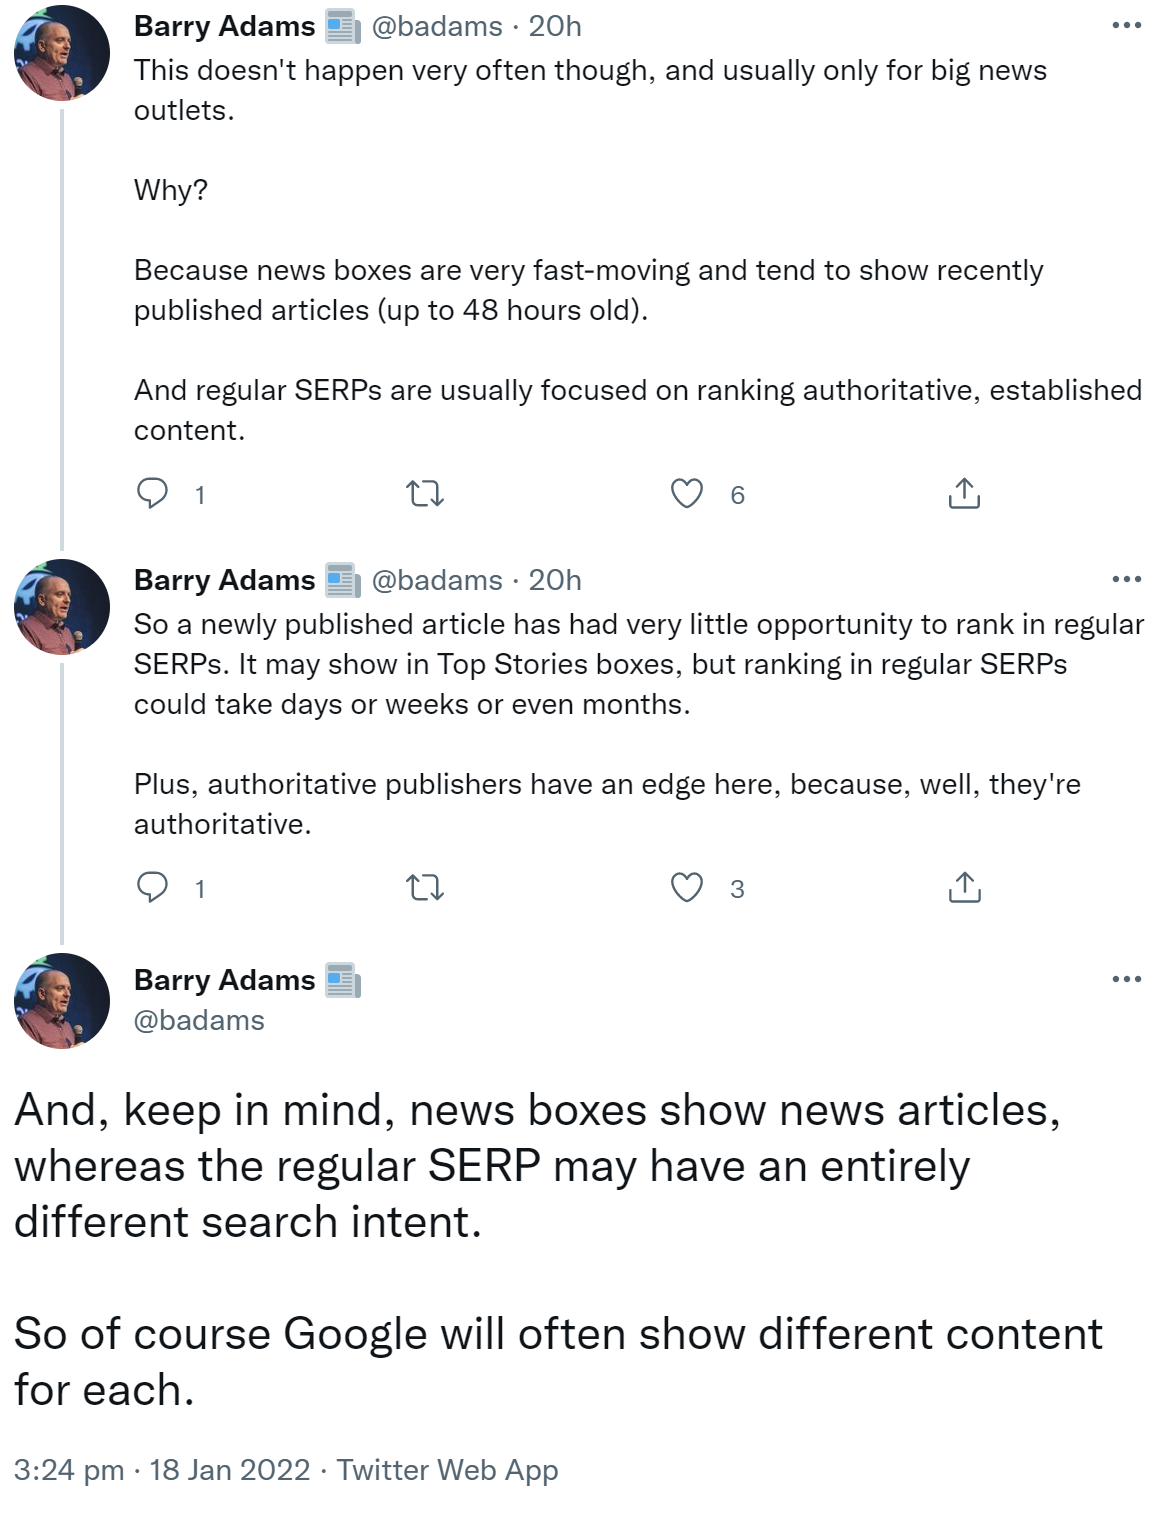The height and width of the screenshot is (1516, 1160).
Task: Share the "authoritative publishers" tweet
Action: [x=964, y=888]
